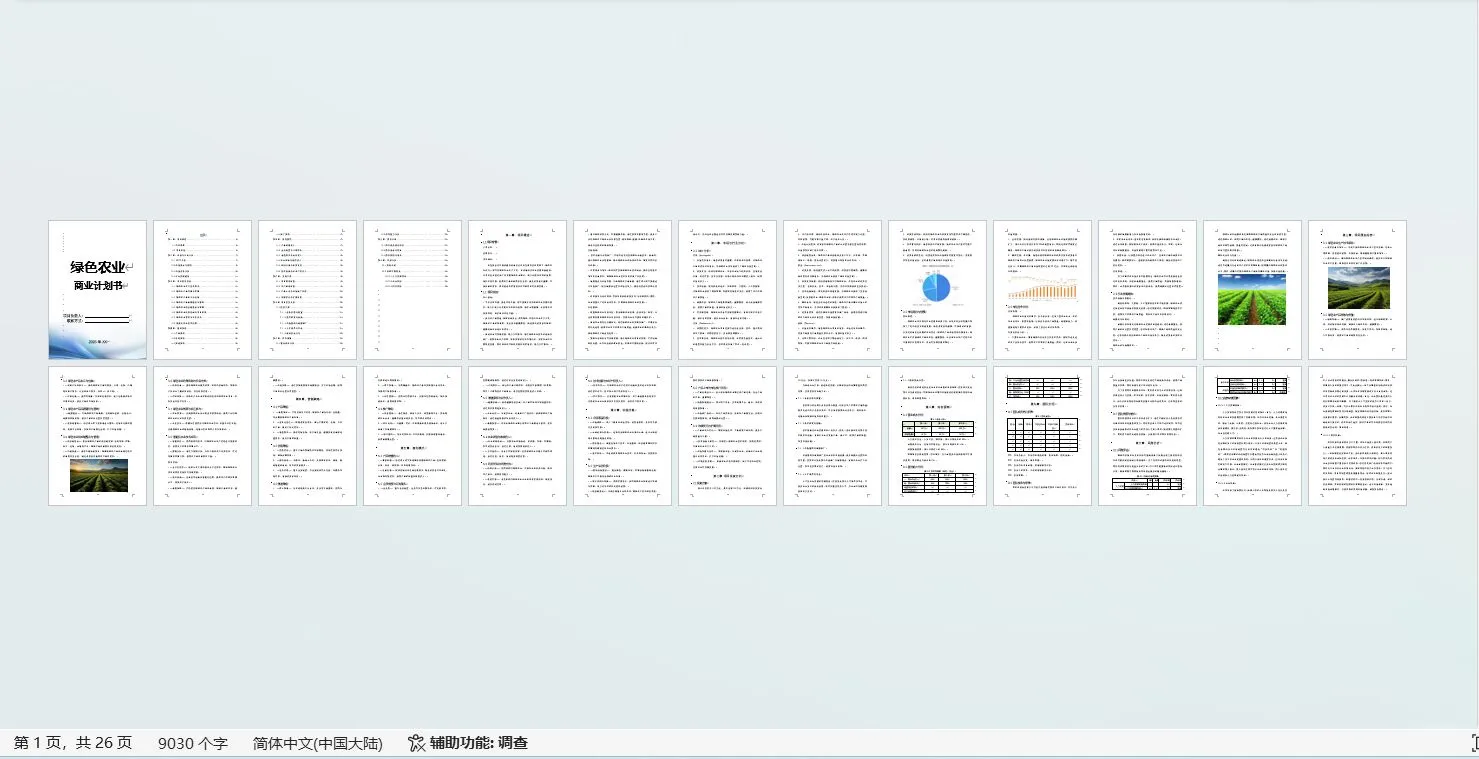Select the 第一章 chapter opening page
1479x759 pixels.
(517, 290)
